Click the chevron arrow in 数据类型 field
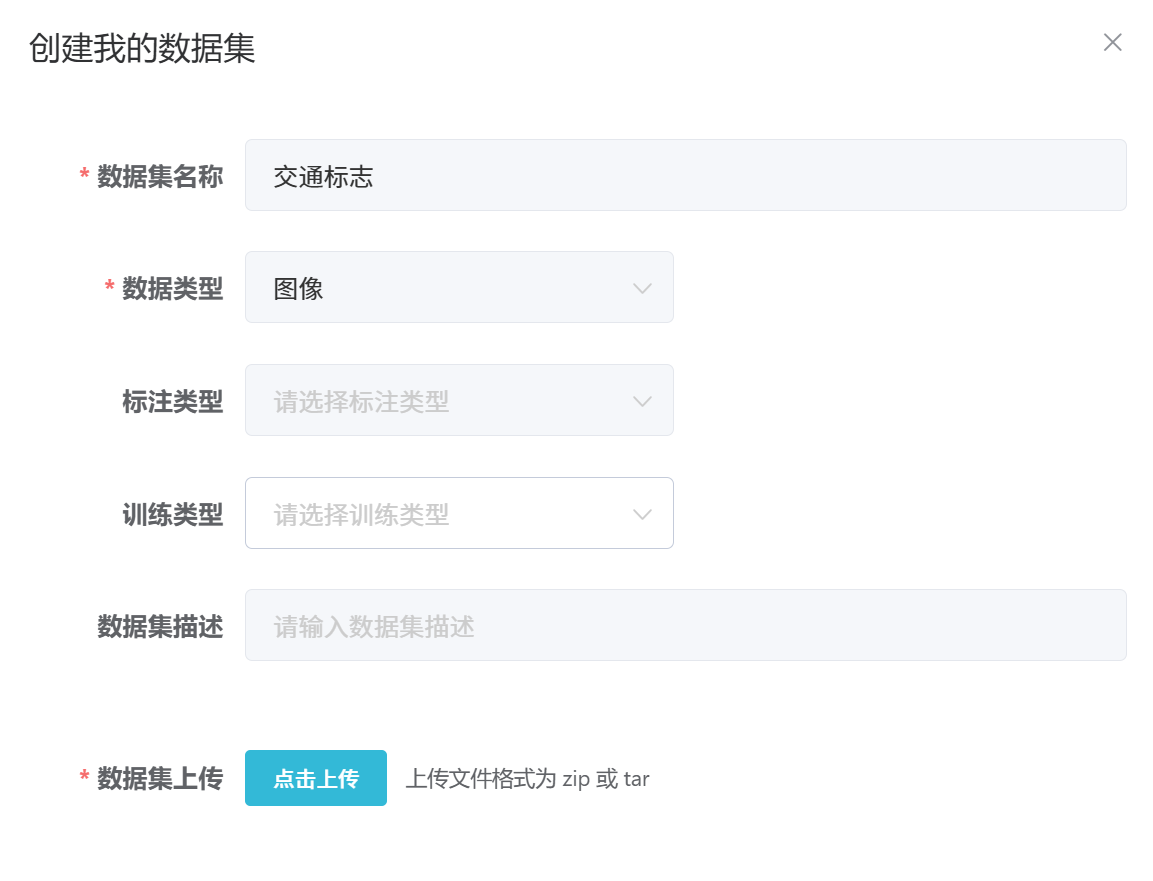1153x881 pixels. [642, 289]
